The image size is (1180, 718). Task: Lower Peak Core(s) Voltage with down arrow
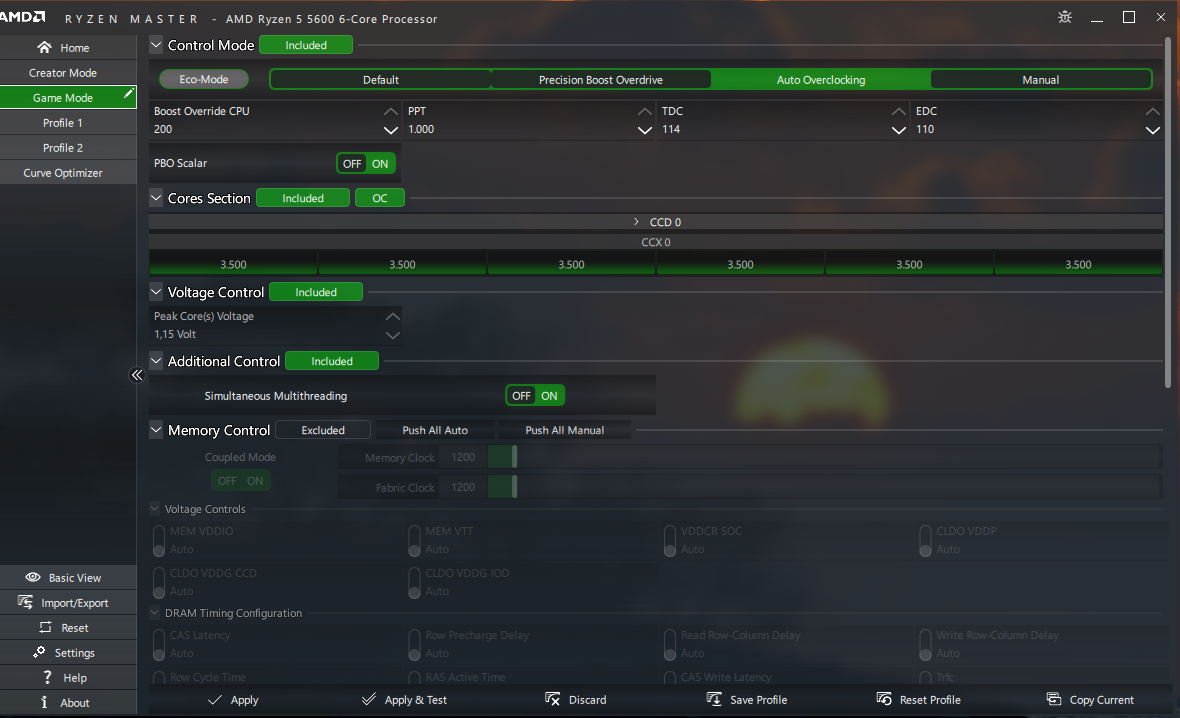point(392,335)
